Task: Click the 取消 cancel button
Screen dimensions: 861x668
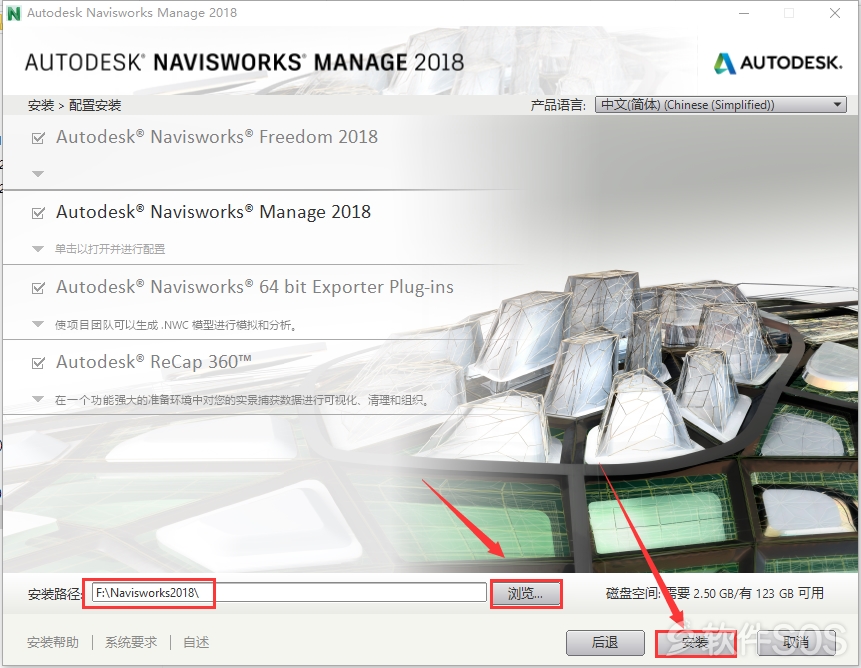Action: click(x=796, y=642)
